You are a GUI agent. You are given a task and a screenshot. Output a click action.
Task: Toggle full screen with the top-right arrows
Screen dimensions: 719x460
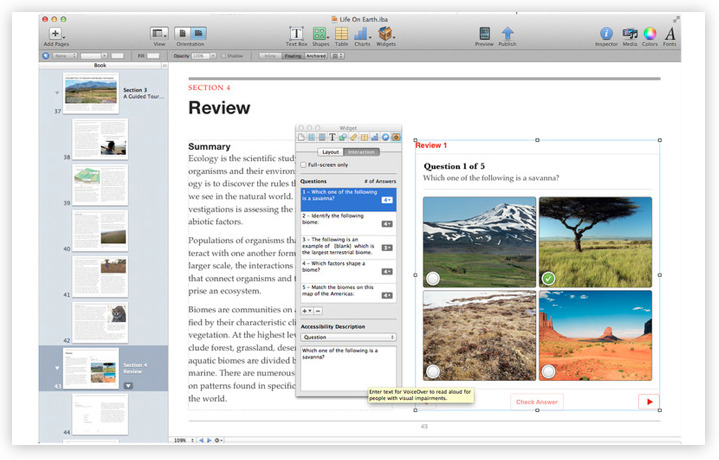coord(676,19)
